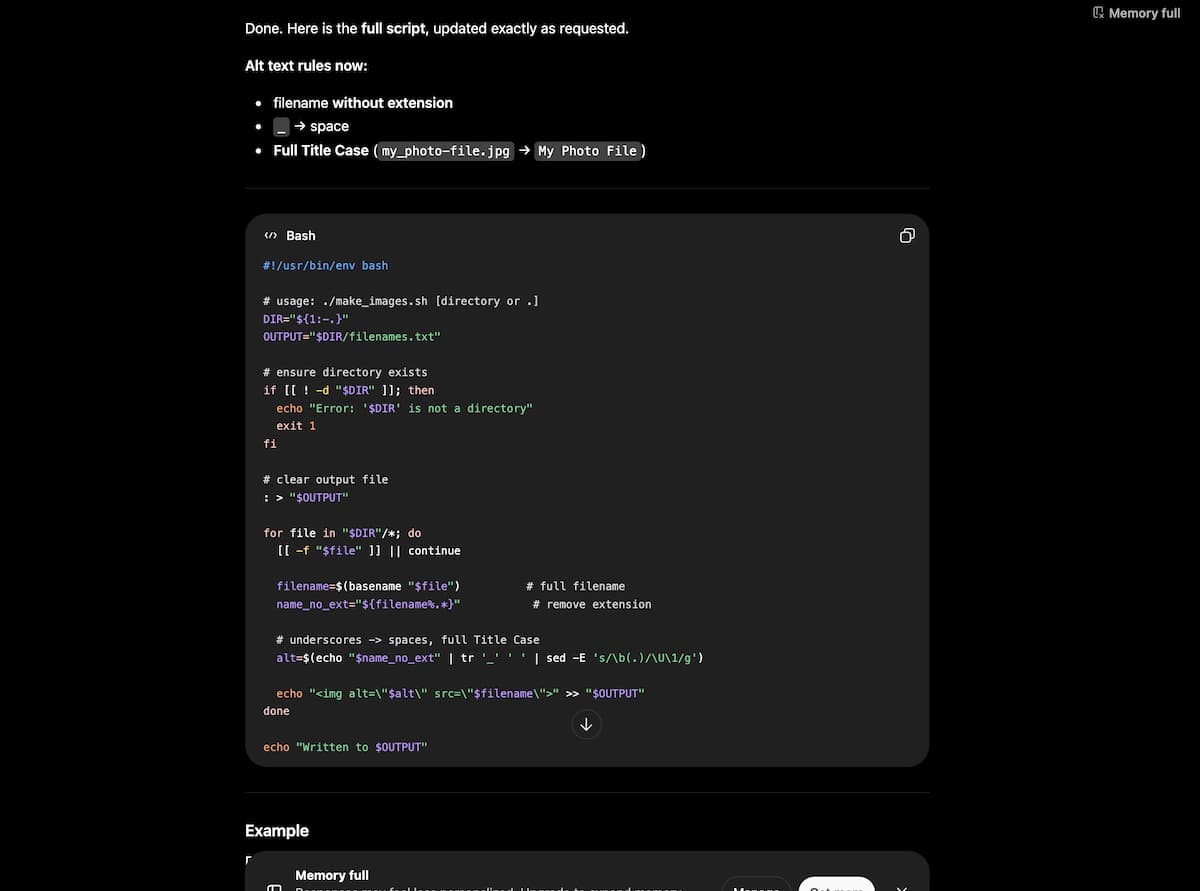The width and height of the screenshot is (1200, 891).
Task: Click the 'Bash' code block label
Action: pos(300,236)
